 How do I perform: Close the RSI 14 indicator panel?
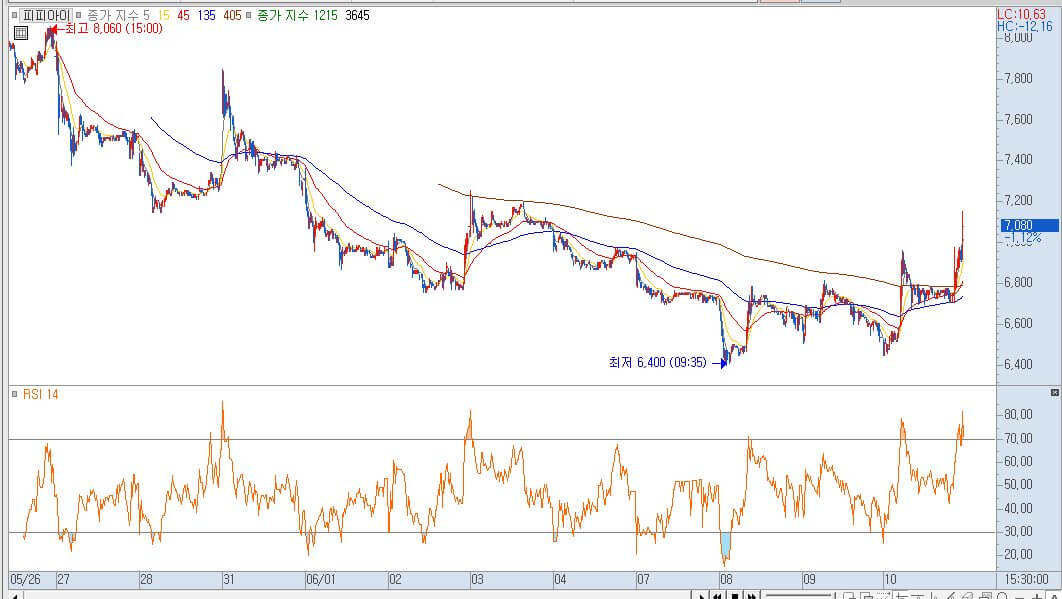1055,392
